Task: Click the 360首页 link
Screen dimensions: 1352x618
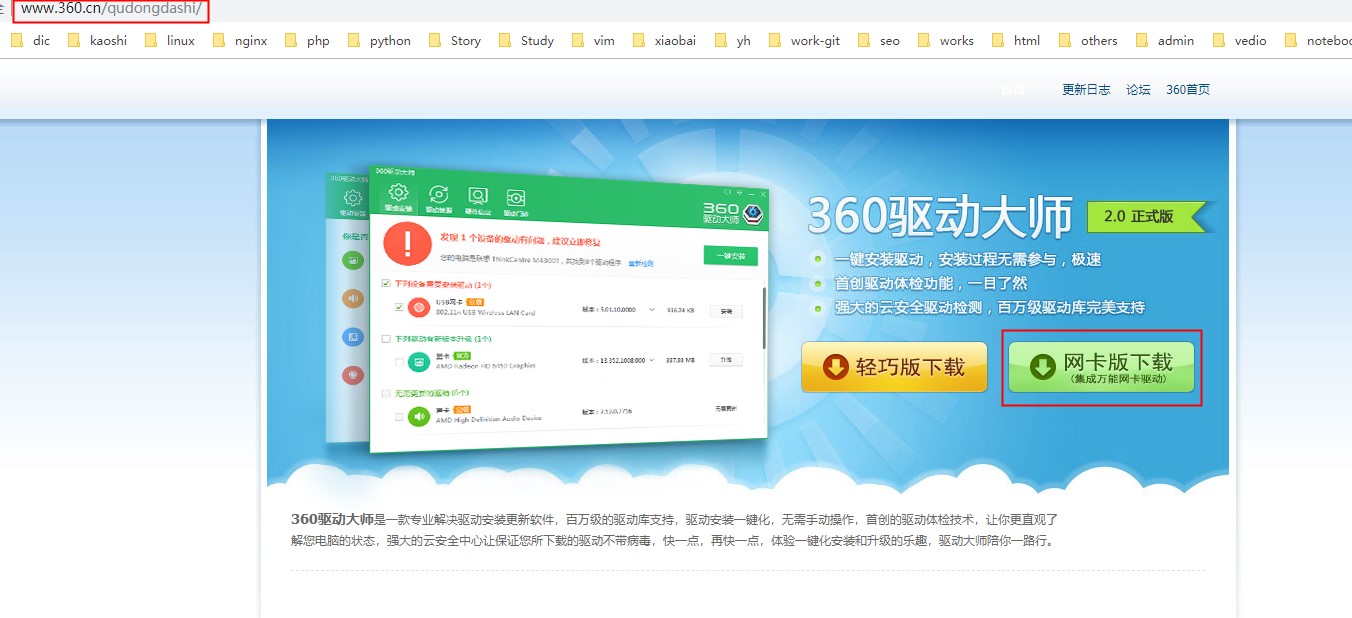Action: pyautogui.click(x=1188, y=90)
